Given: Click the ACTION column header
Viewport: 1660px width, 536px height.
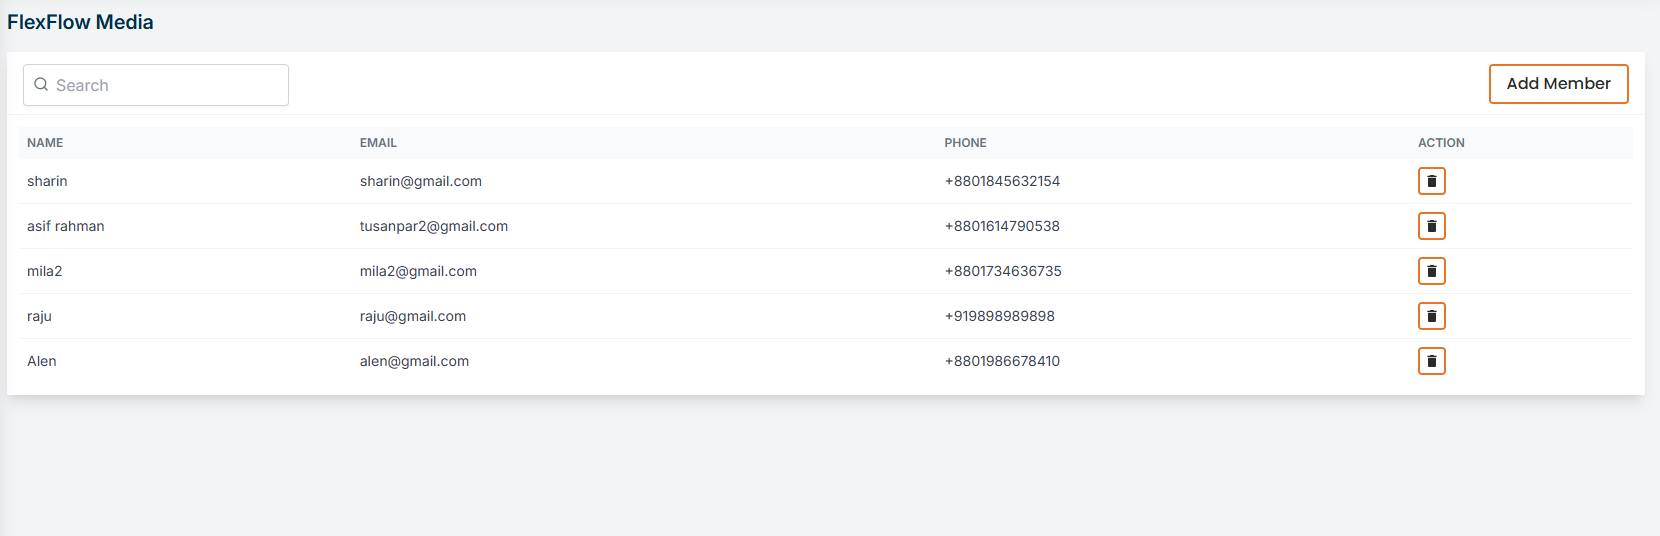Looking at the screenshot, I should pos(1441,143).
